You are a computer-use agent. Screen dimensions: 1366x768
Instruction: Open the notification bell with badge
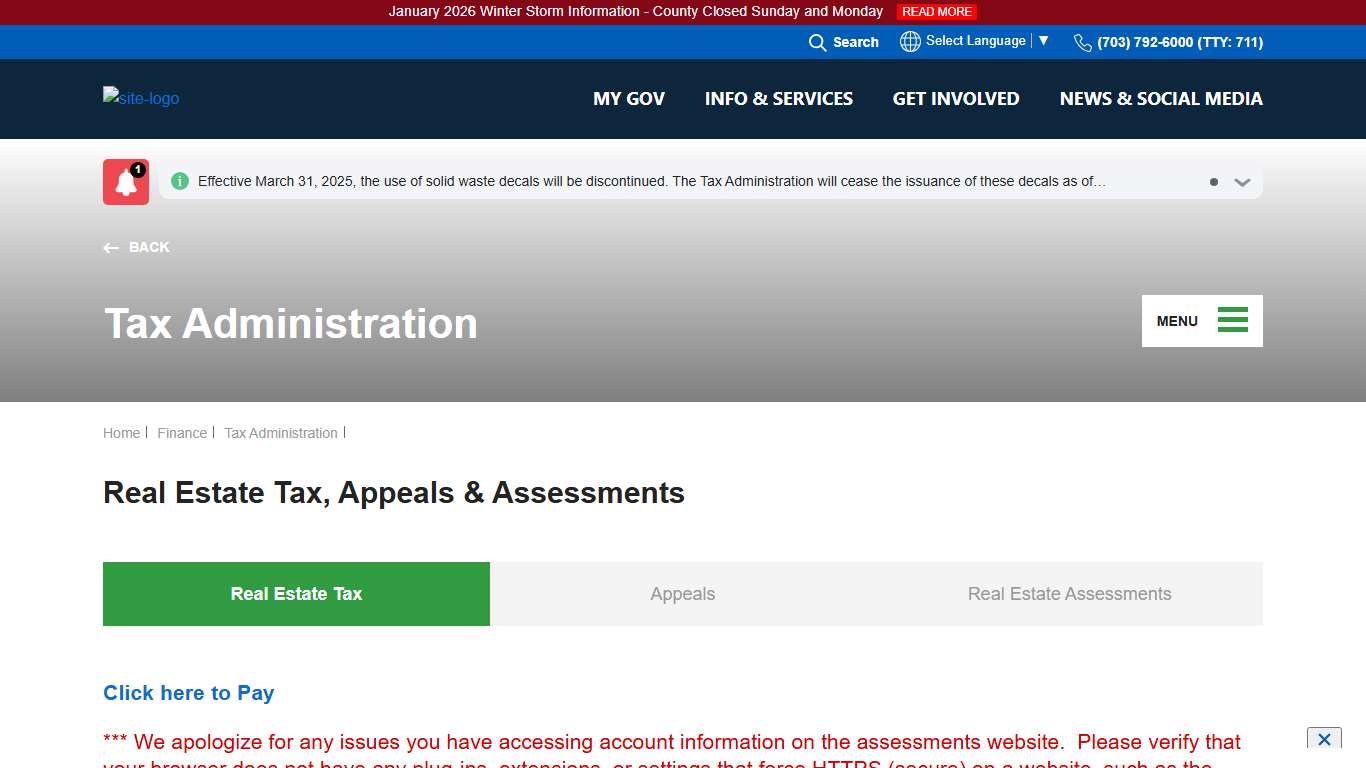(125, 181)
